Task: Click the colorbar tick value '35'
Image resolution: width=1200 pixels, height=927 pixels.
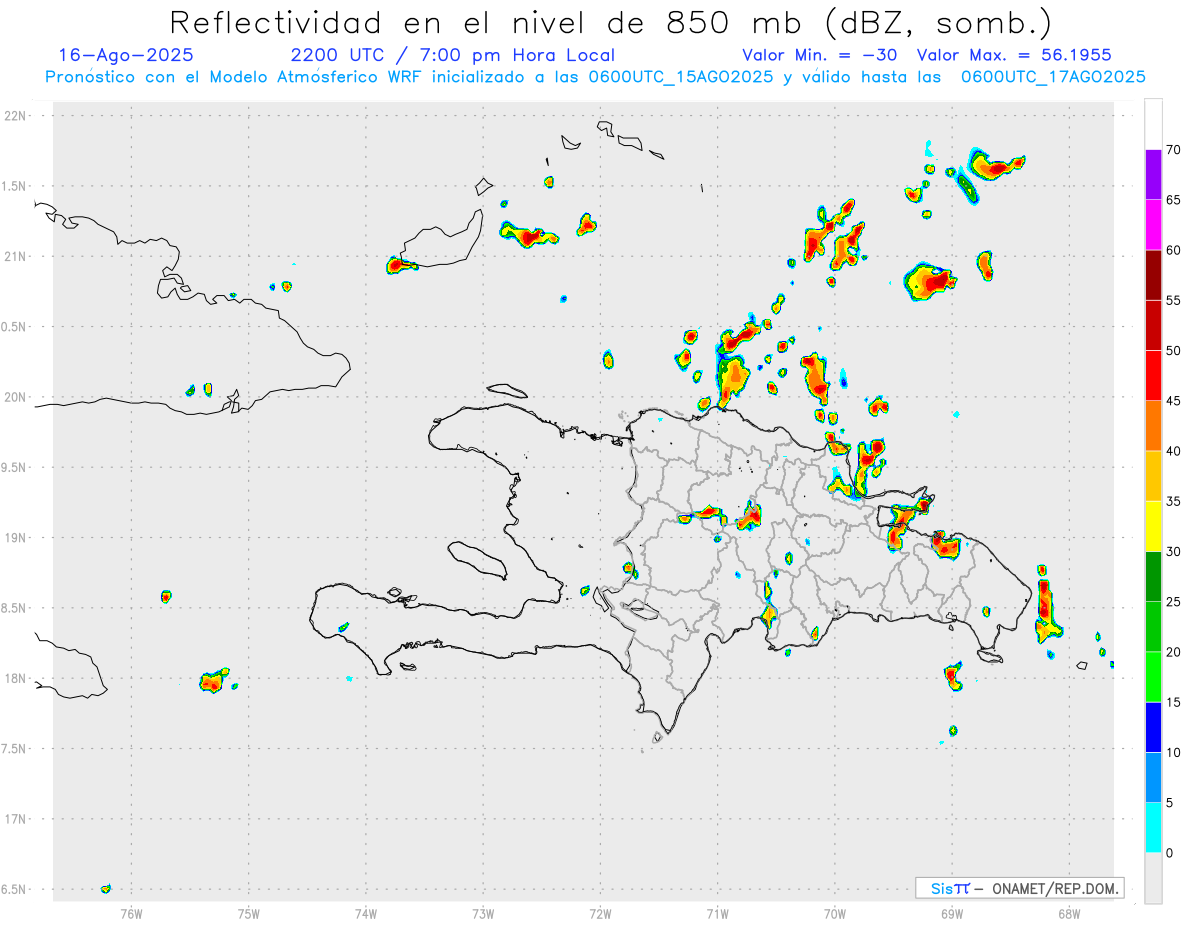Action: [x=1173, y=501]
